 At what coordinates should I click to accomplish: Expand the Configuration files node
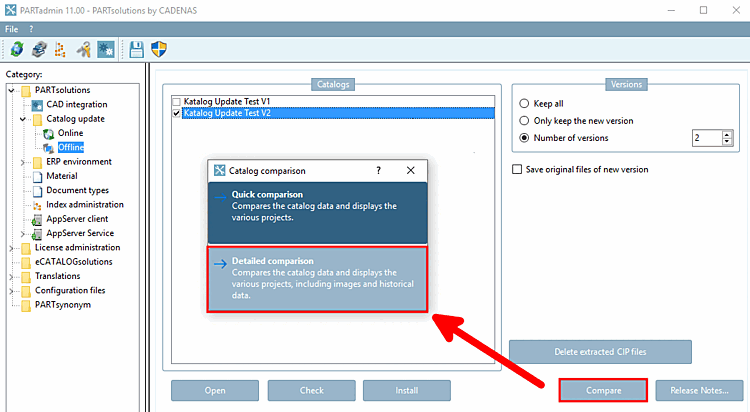11,291
